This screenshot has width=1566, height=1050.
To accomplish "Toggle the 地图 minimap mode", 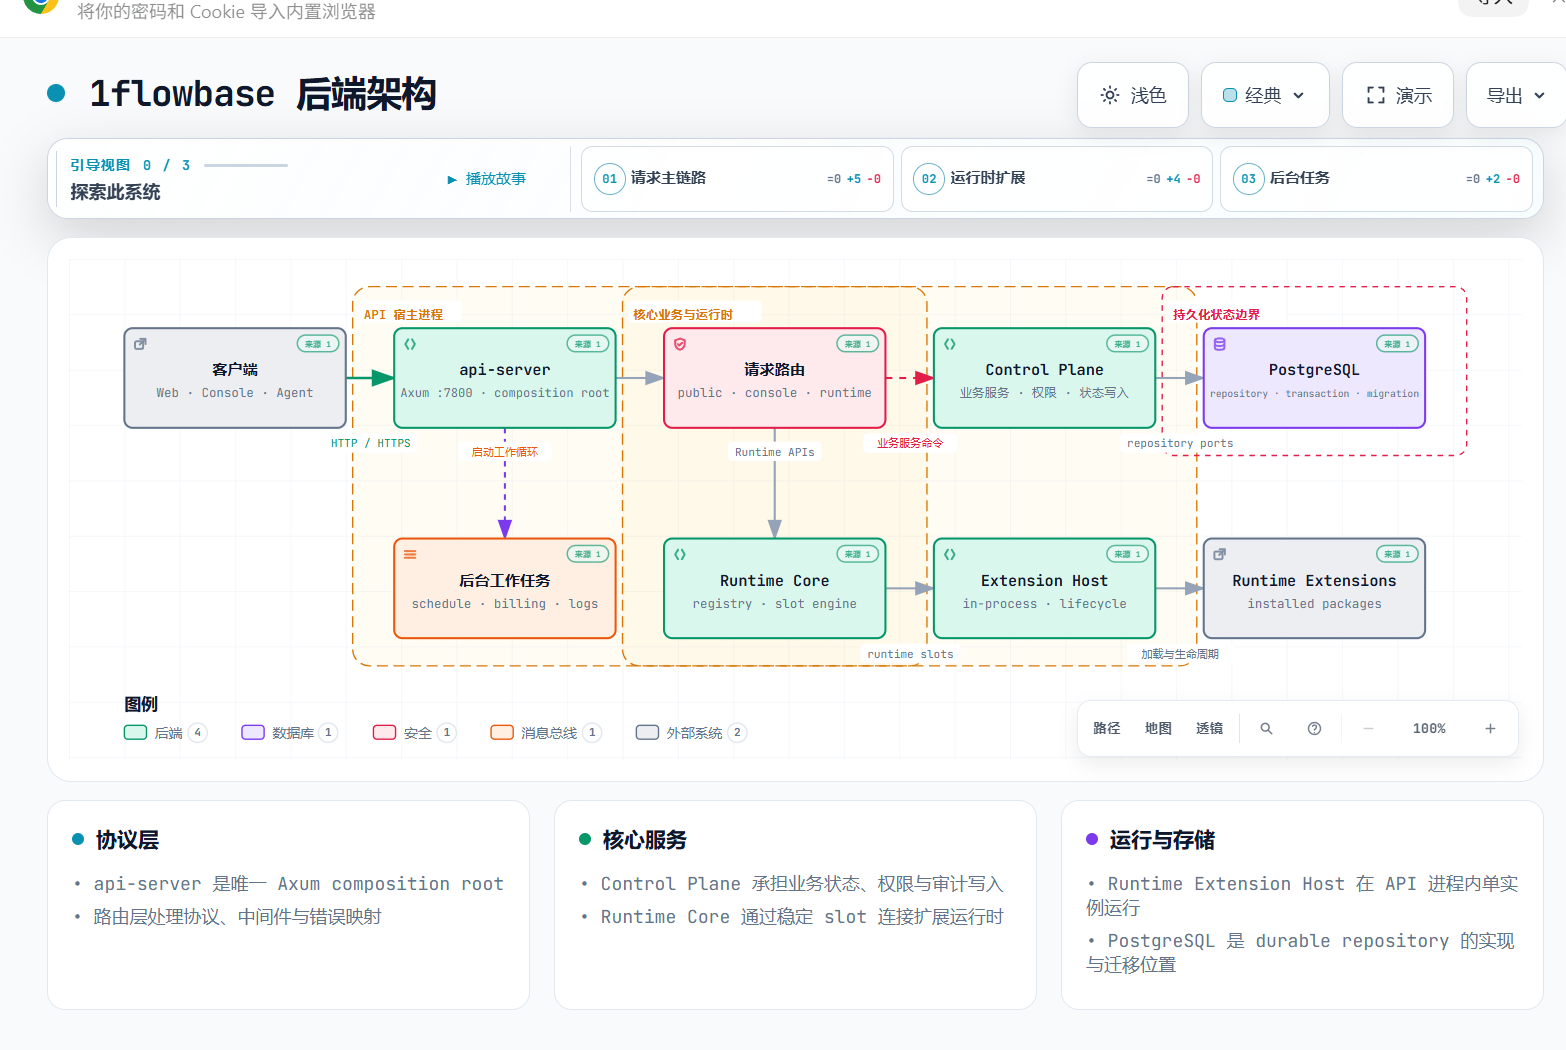I will (x=1158, y=729).
